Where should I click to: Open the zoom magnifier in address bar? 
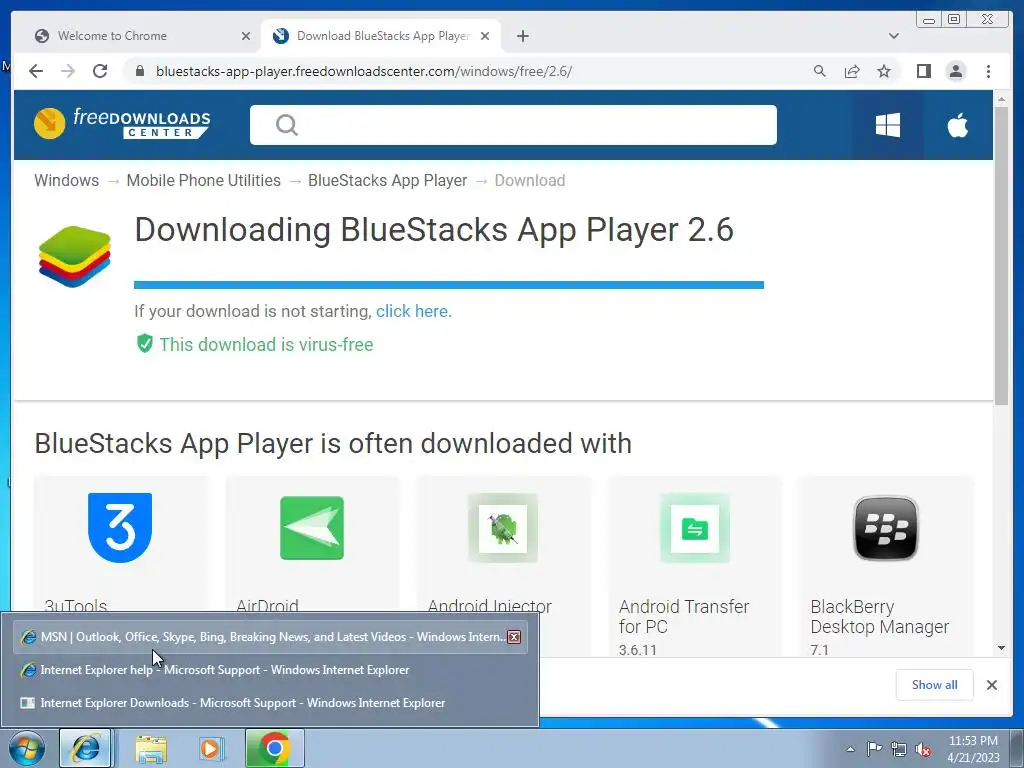click(x=820, y=71)
